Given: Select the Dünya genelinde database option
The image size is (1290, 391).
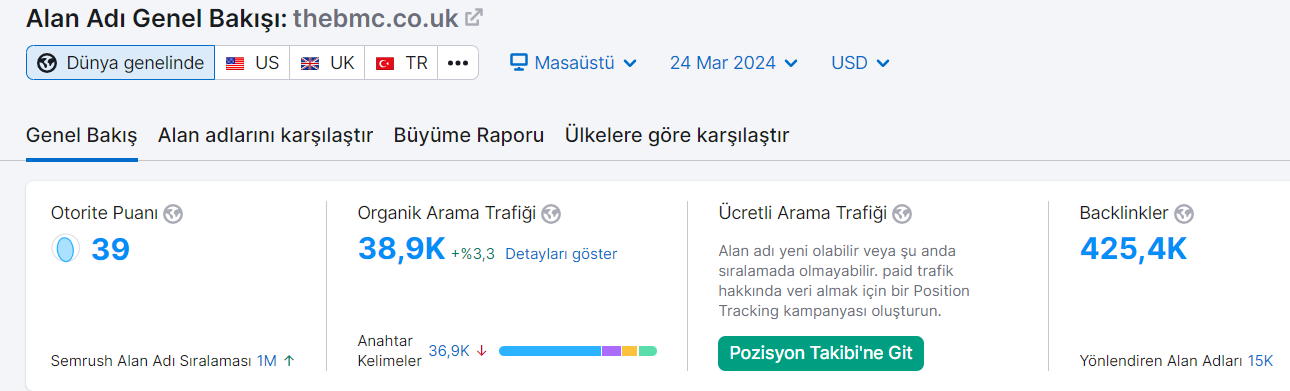Looking at the screenshot, I should 120,63.
